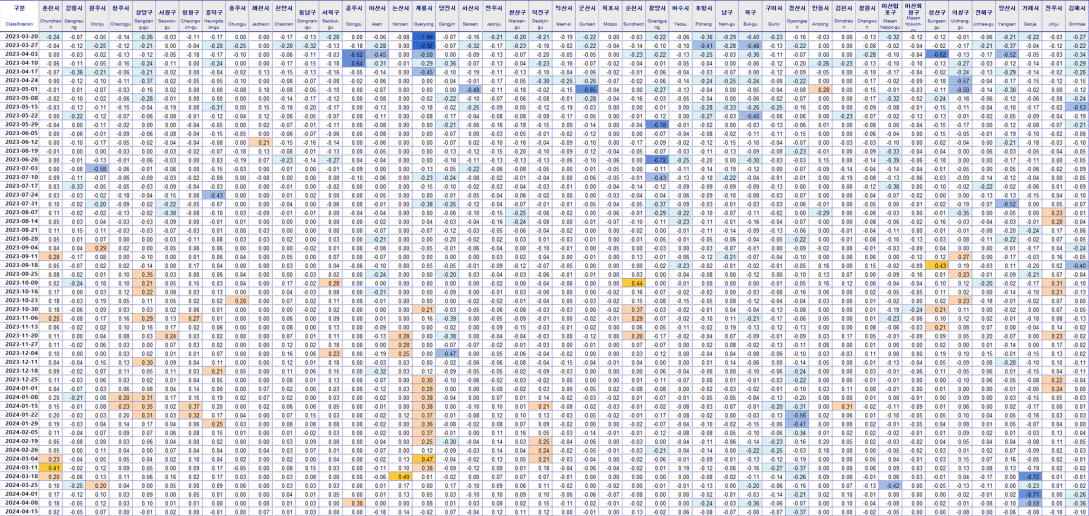Click the 2023-09-11 date row label
1089x516 pixels.
(x=19, y=256)
